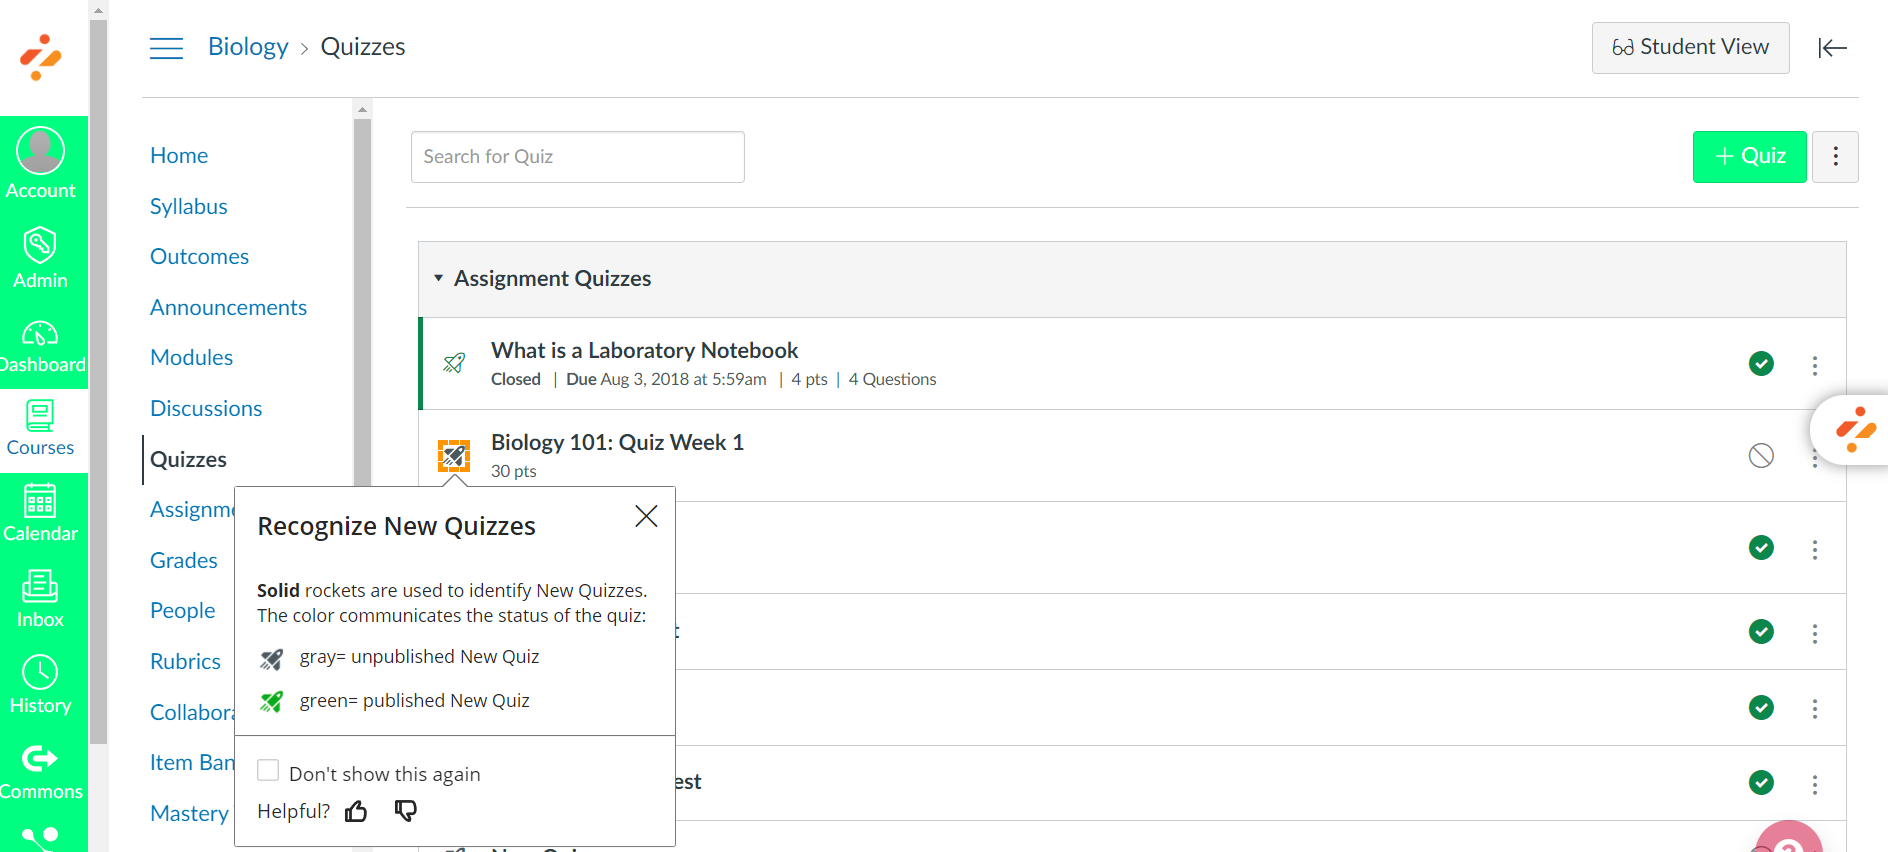
Task: Give a thumbs up on the Recognize New Quizzes tip
Action: click(x=356, y=811)
